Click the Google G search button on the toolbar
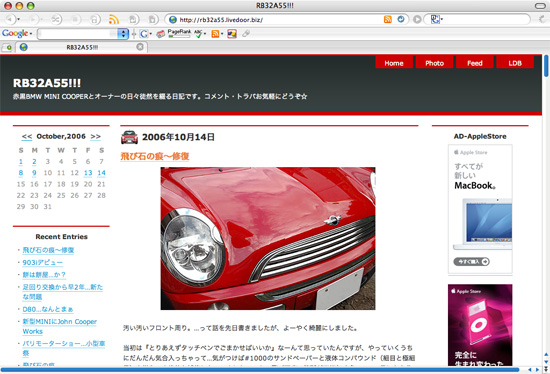550x374 pixels. (x=144, y=34)
